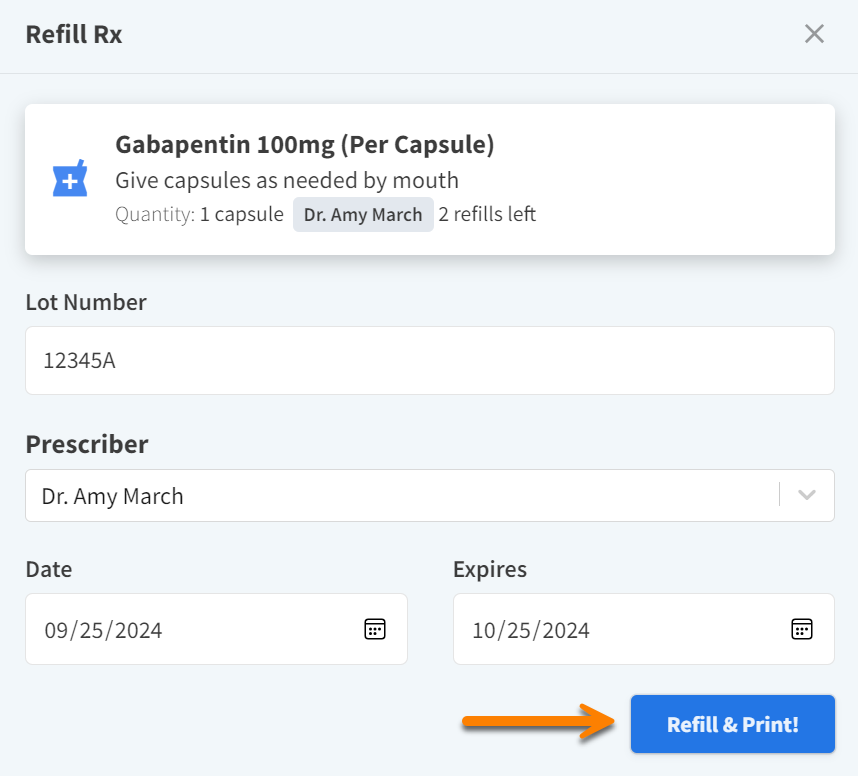Click the blue prescription vial icon
This screenshot has width=858, height=776.
(x=70, y=178)
